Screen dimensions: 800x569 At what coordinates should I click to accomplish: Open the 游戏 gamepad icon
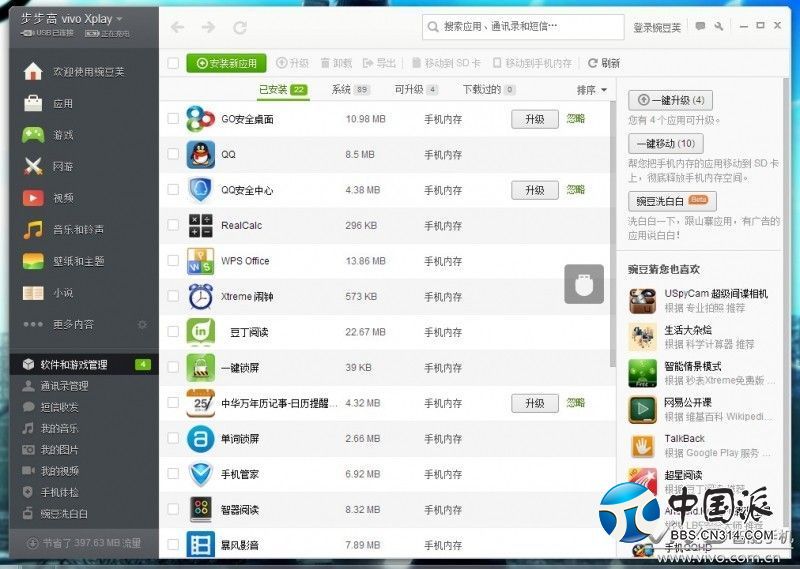click(33, 135)
